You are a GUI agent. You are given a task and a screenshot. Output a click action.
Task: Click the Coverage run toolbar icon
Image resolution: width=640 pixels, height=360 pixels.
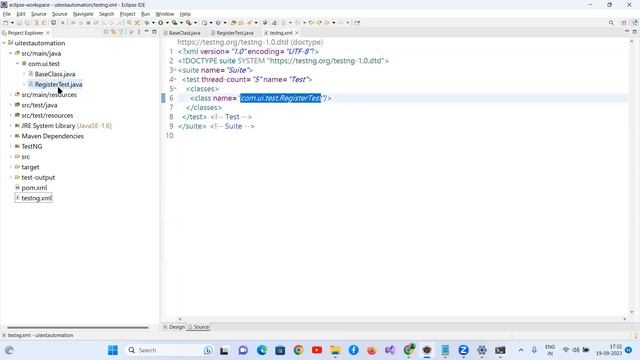click(x=175, y=23)
